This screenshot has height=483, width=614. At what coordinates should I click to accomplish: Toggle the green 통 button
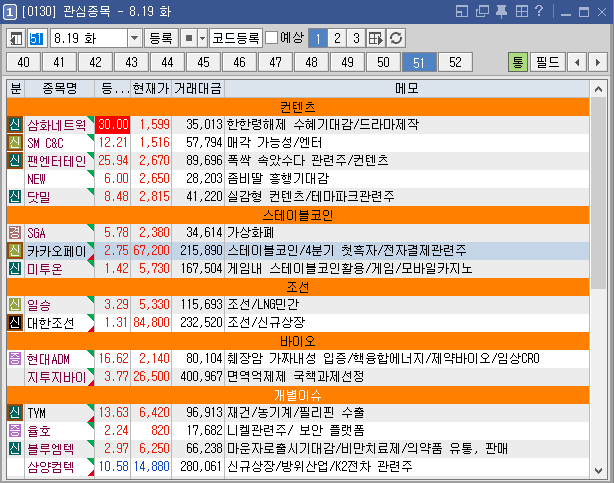coord(518,62)
